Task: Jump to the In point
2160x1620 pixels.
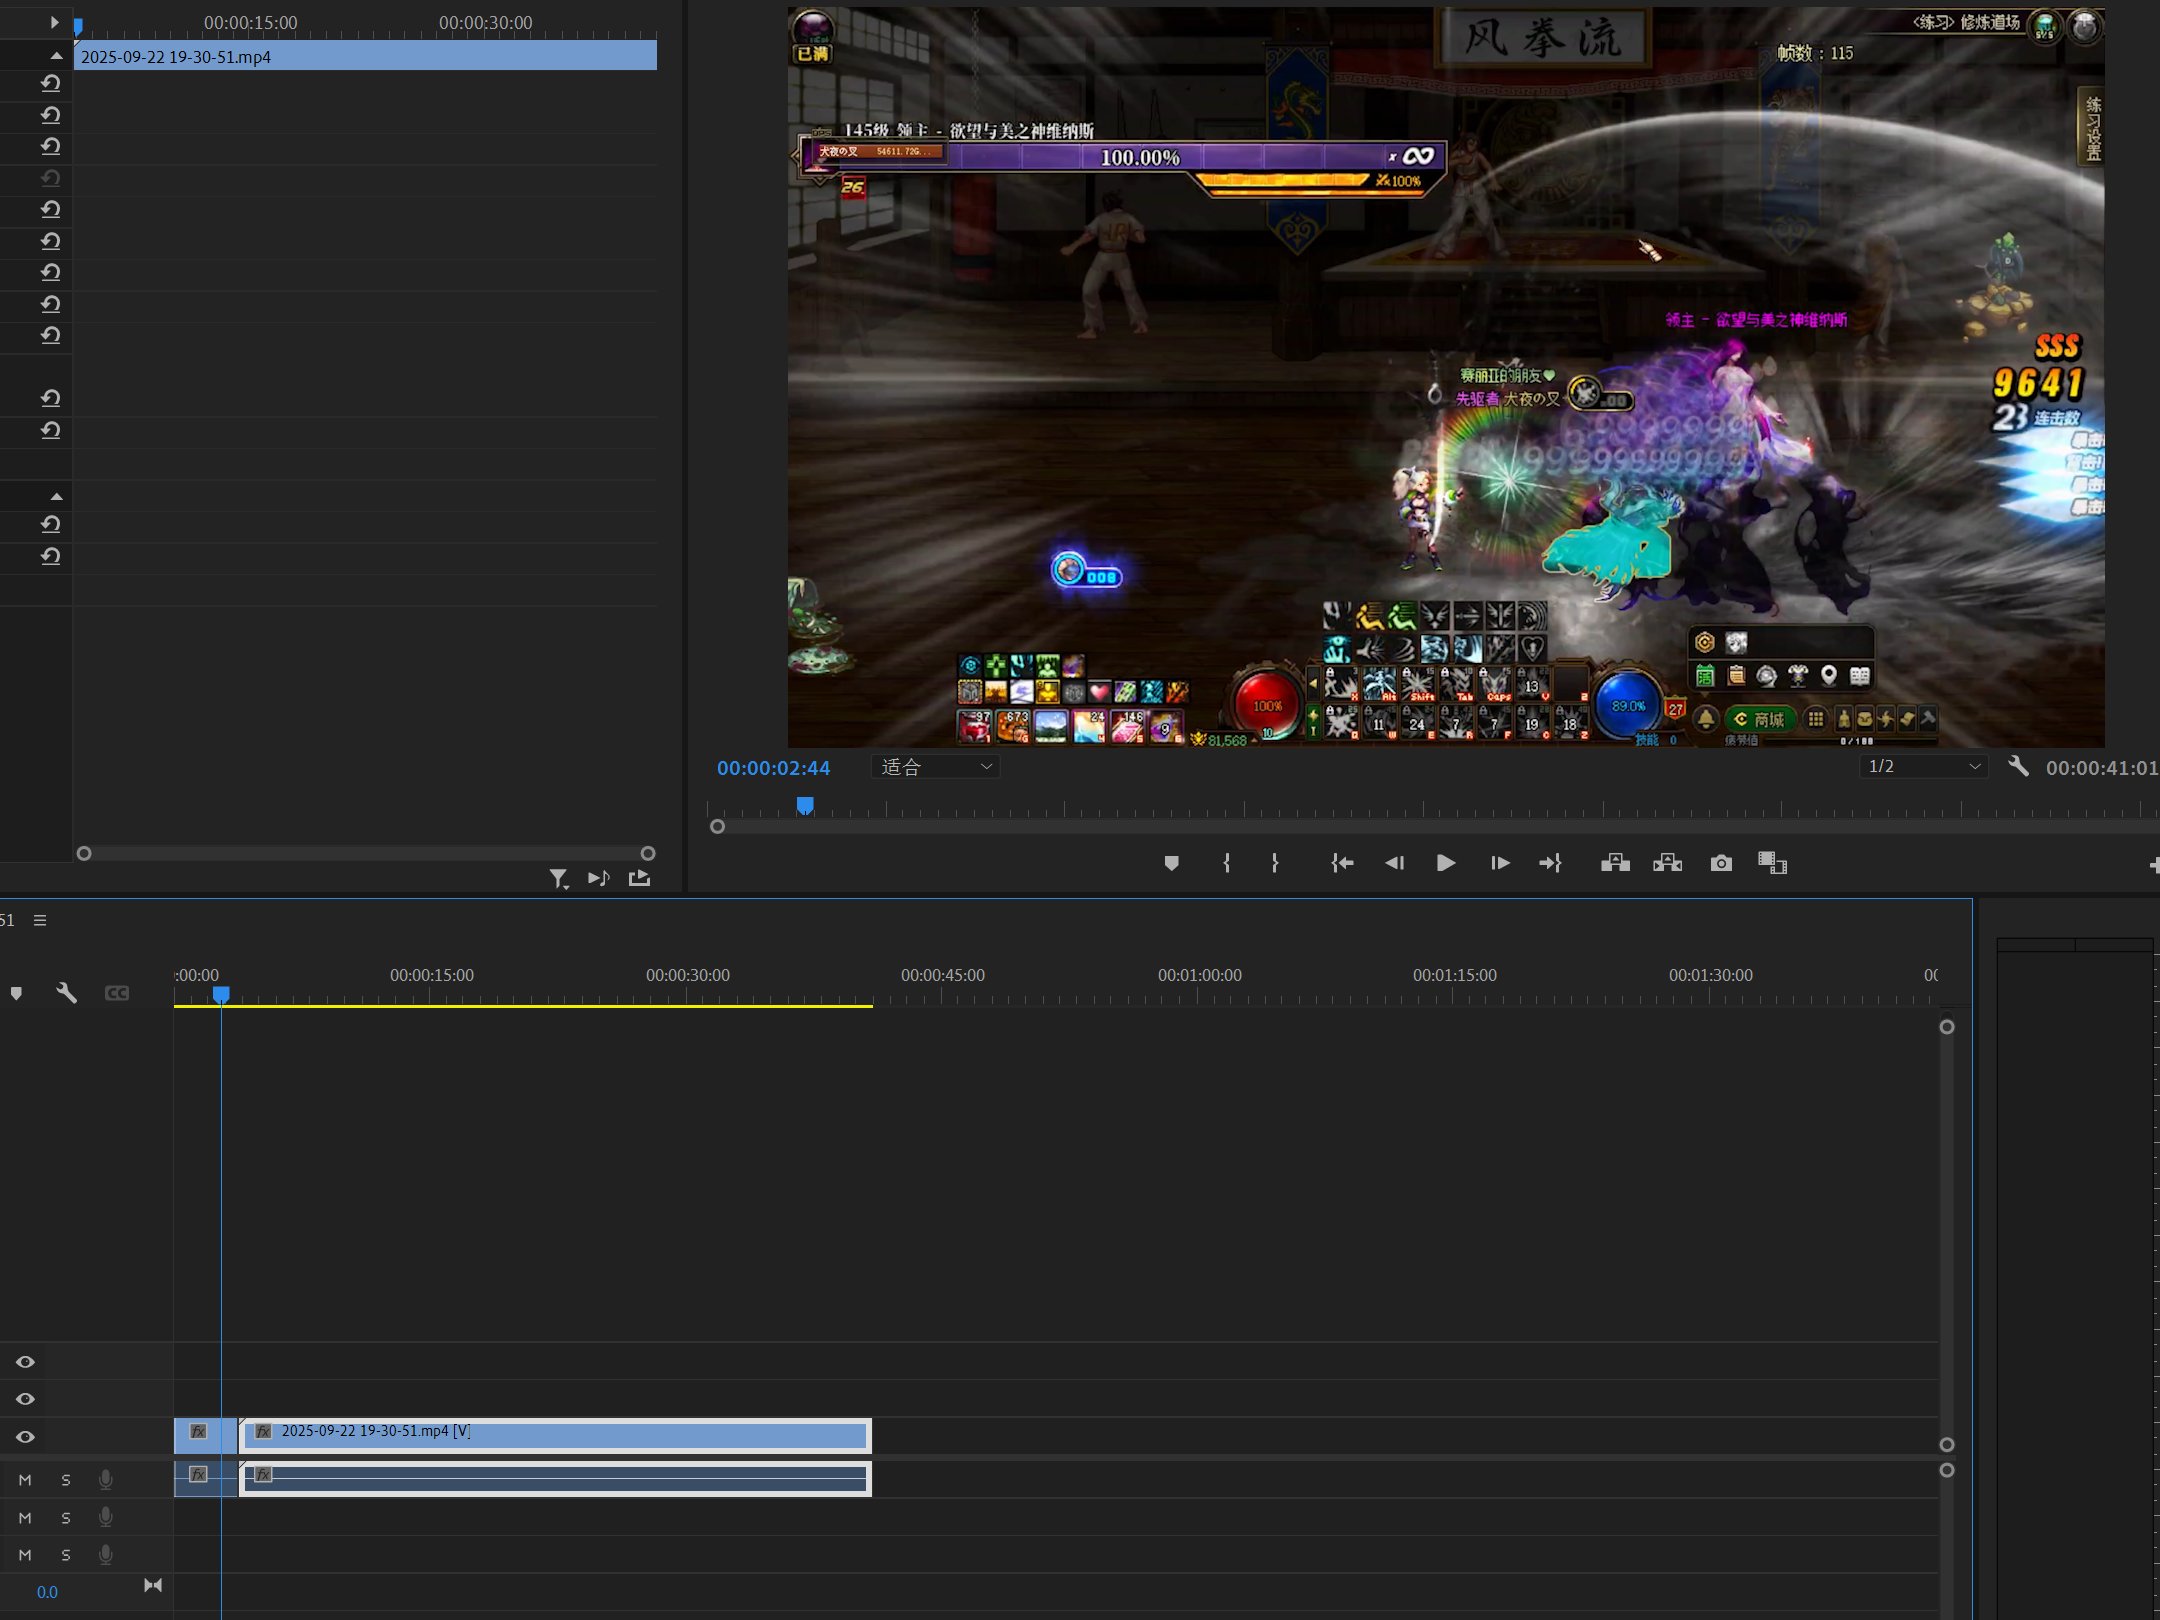Action: (1342, 863)
